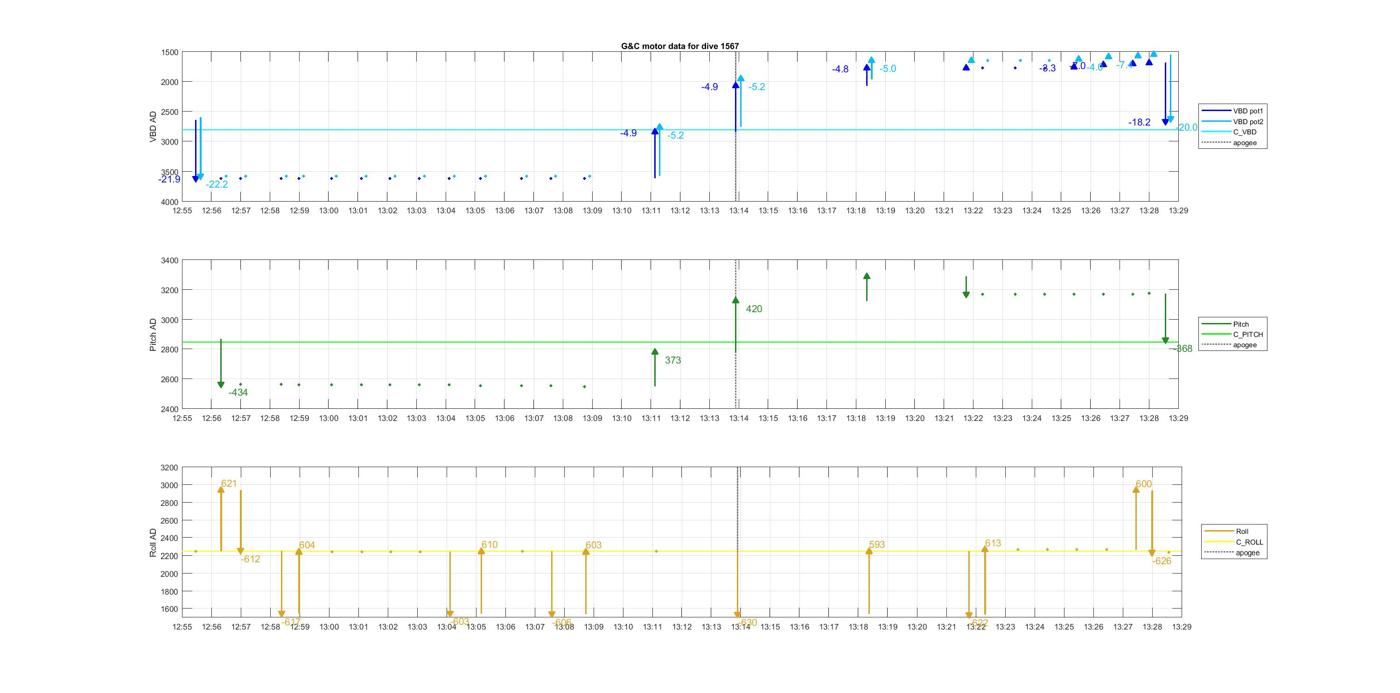Click the '420' pitch data label

click(x=754, y=309)
